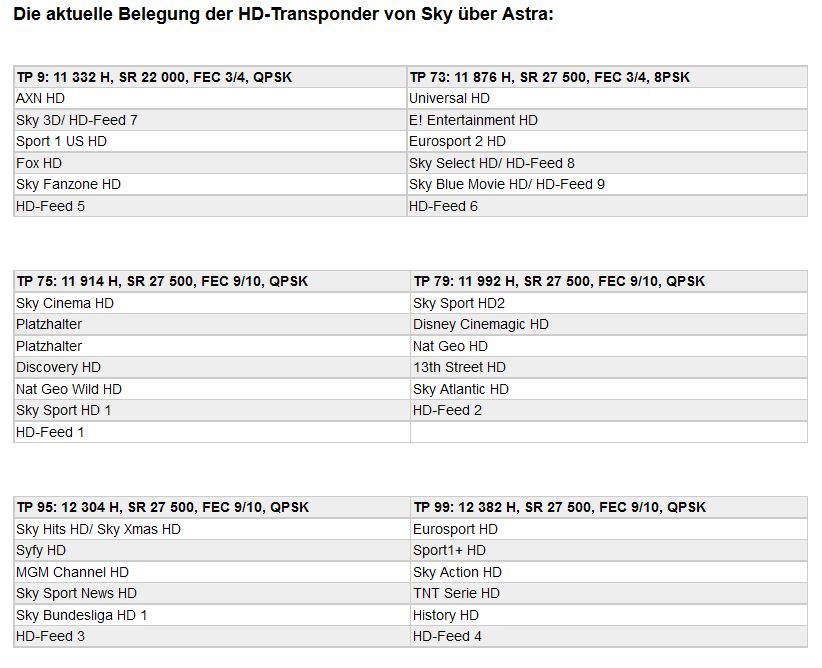Screen dimensions: 822x668
Task: Select Eurosport 2 HD entry
Action: tap(607, 142)
